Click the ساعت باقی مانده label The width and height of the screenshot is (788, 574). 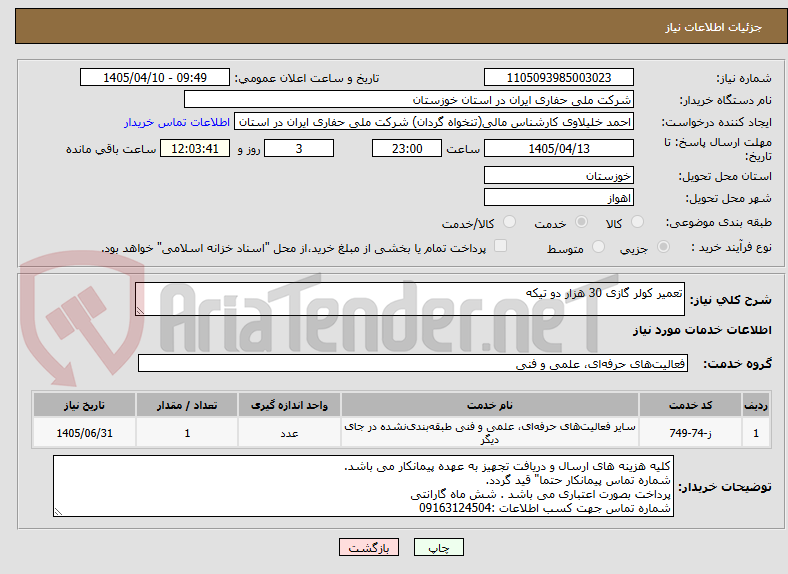click(x=111, y=149)
